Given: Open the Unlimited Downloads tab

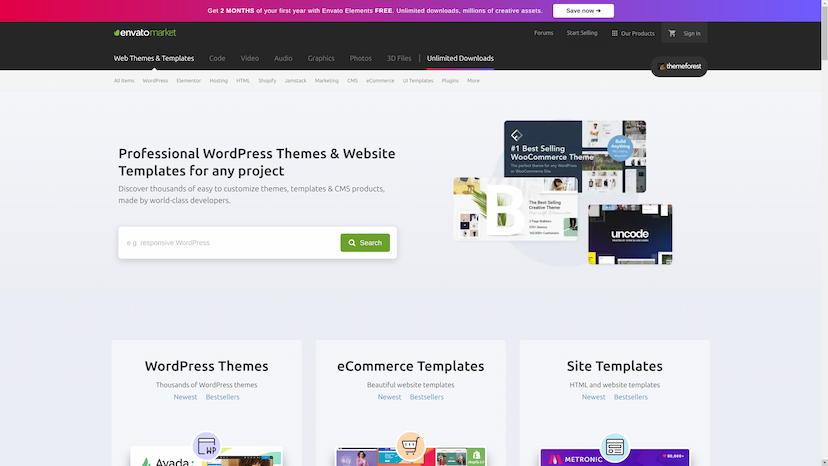Looking at the screenshot, I should 460,58.
